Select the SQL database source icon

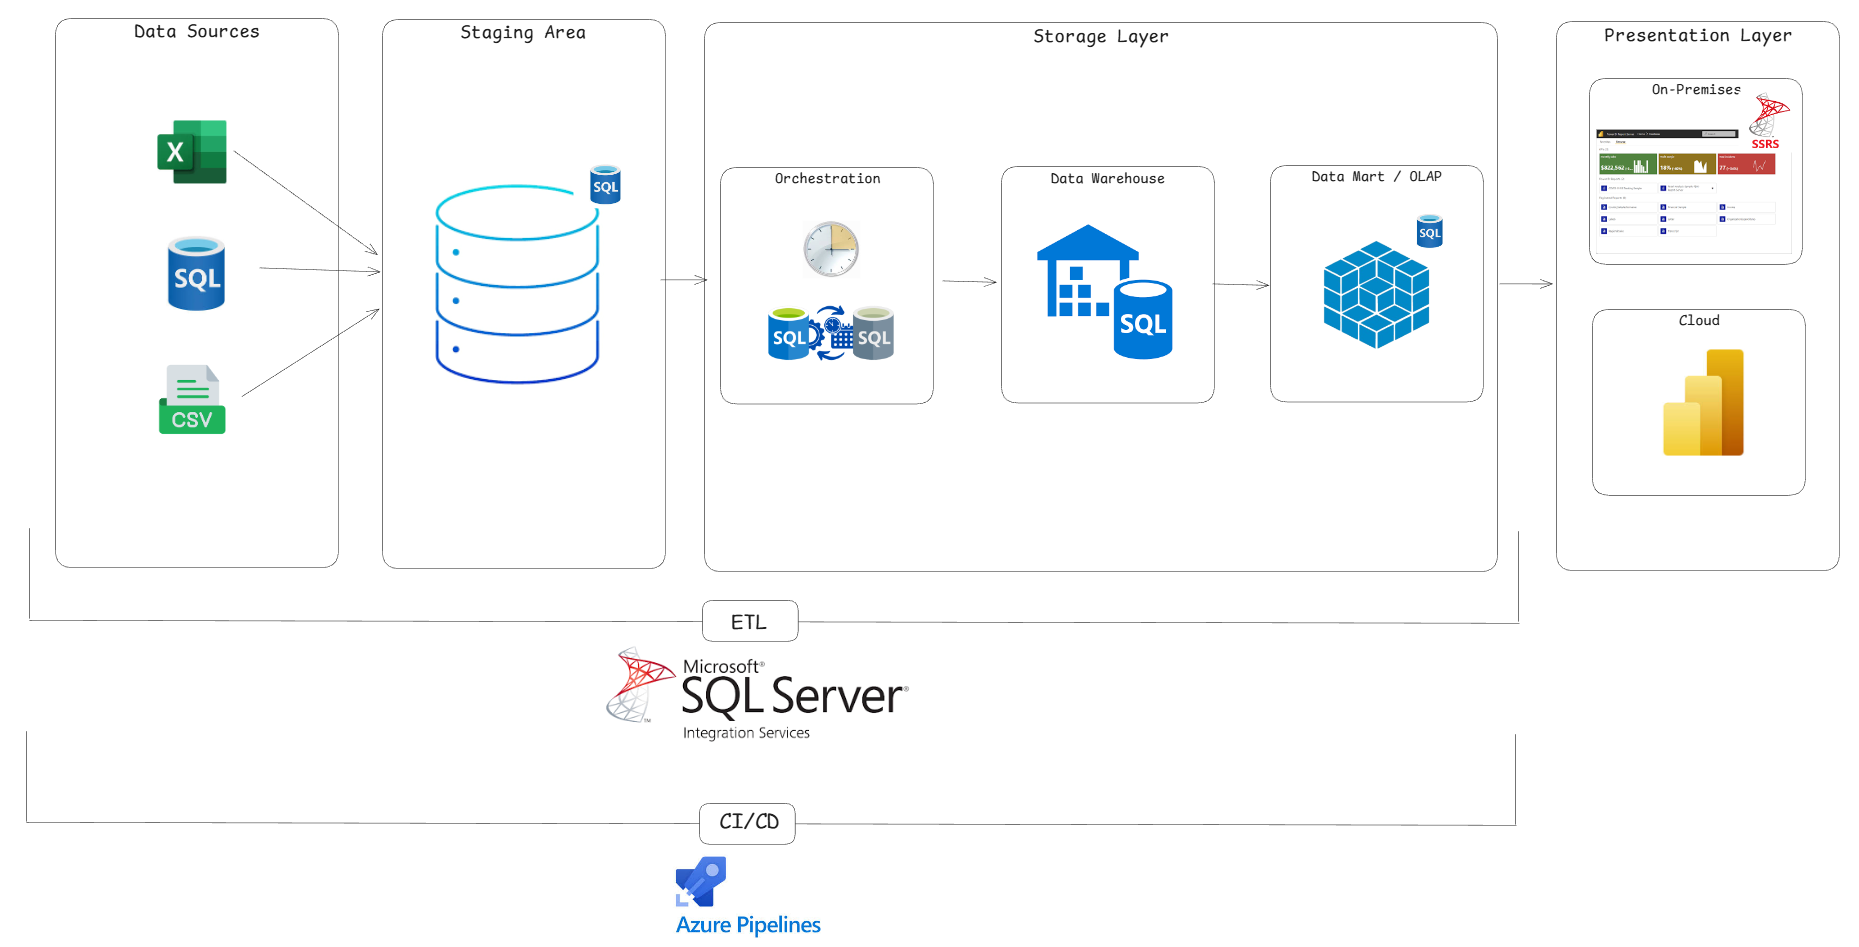point(196,274)
